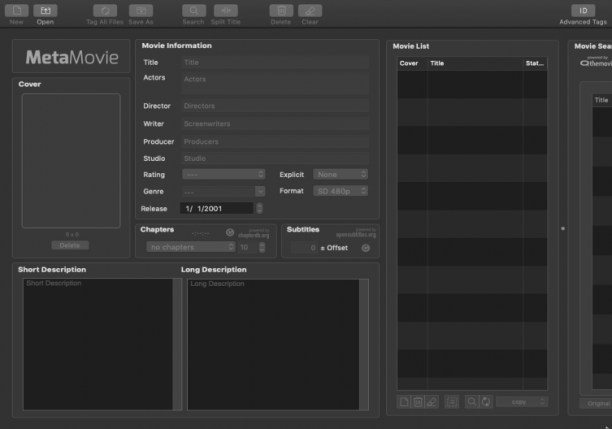
Task: Expand the Genre combo box arrow
Action: [260, 191]
